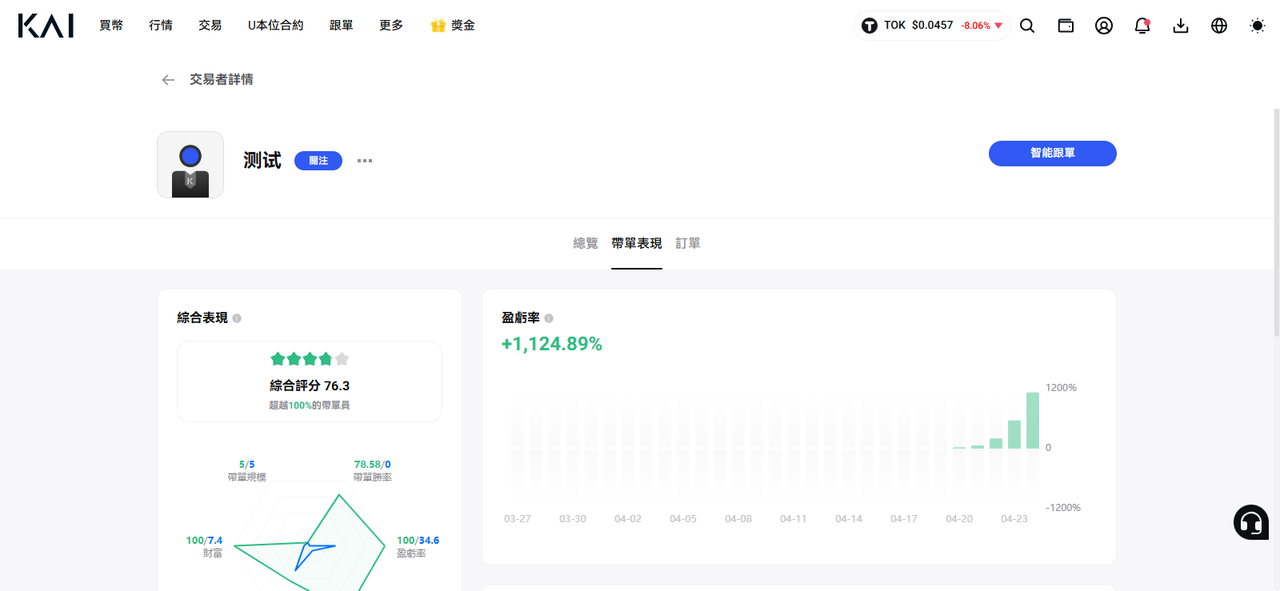Switch to the 總覽 tab
Viewport: 1280px width, 591px height.
coord(585,243)
